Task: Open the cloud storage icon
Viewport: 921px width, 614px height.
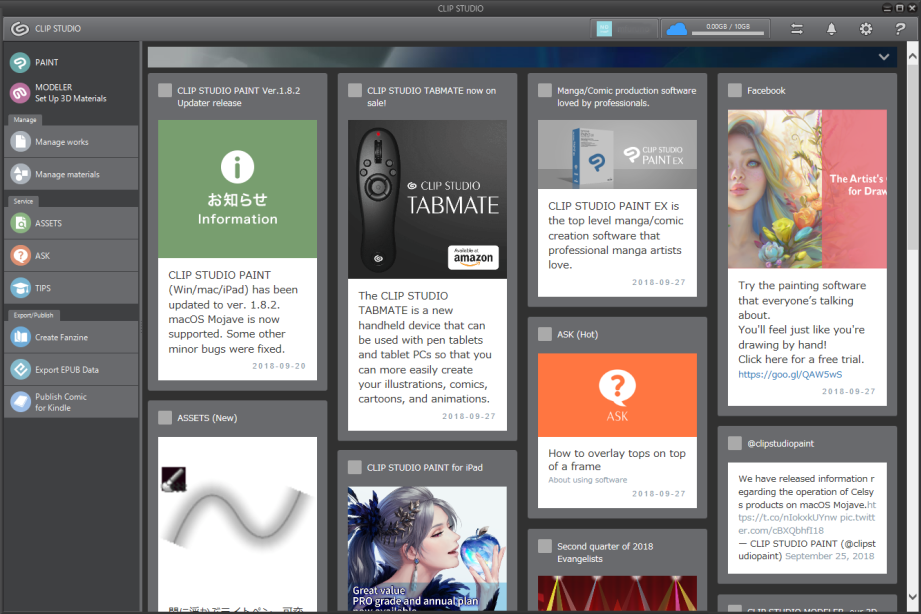Action: (677, 29)
